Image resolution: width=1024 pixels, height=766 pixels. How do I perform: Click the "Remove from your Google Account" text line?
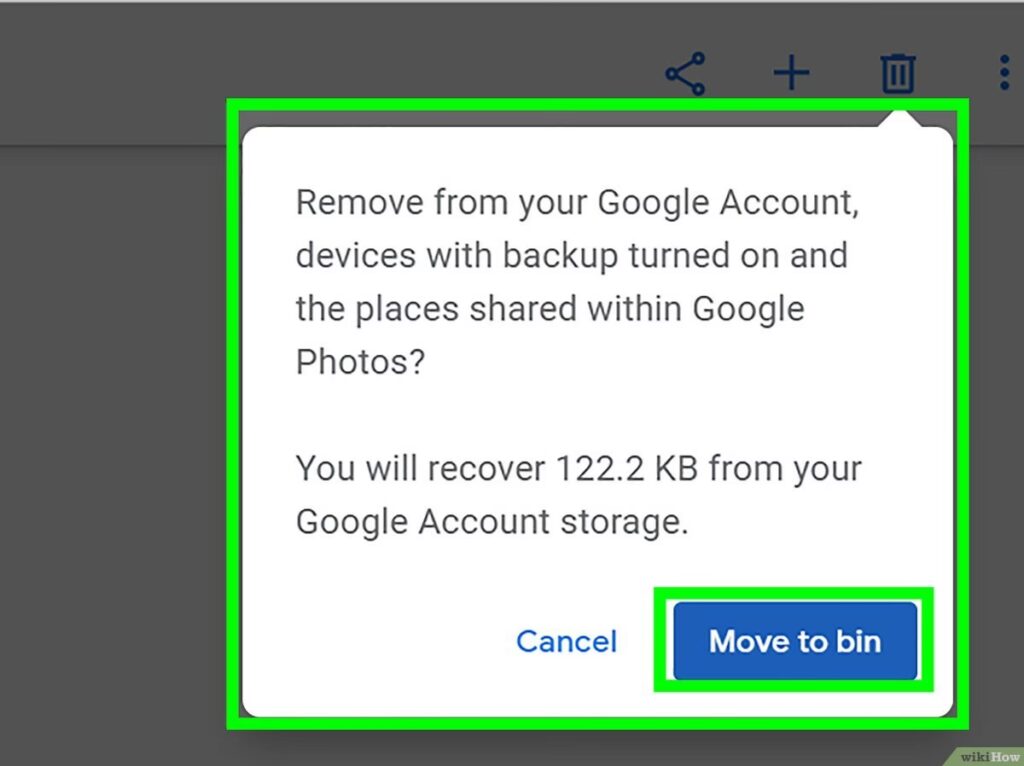tap(578, 203)
